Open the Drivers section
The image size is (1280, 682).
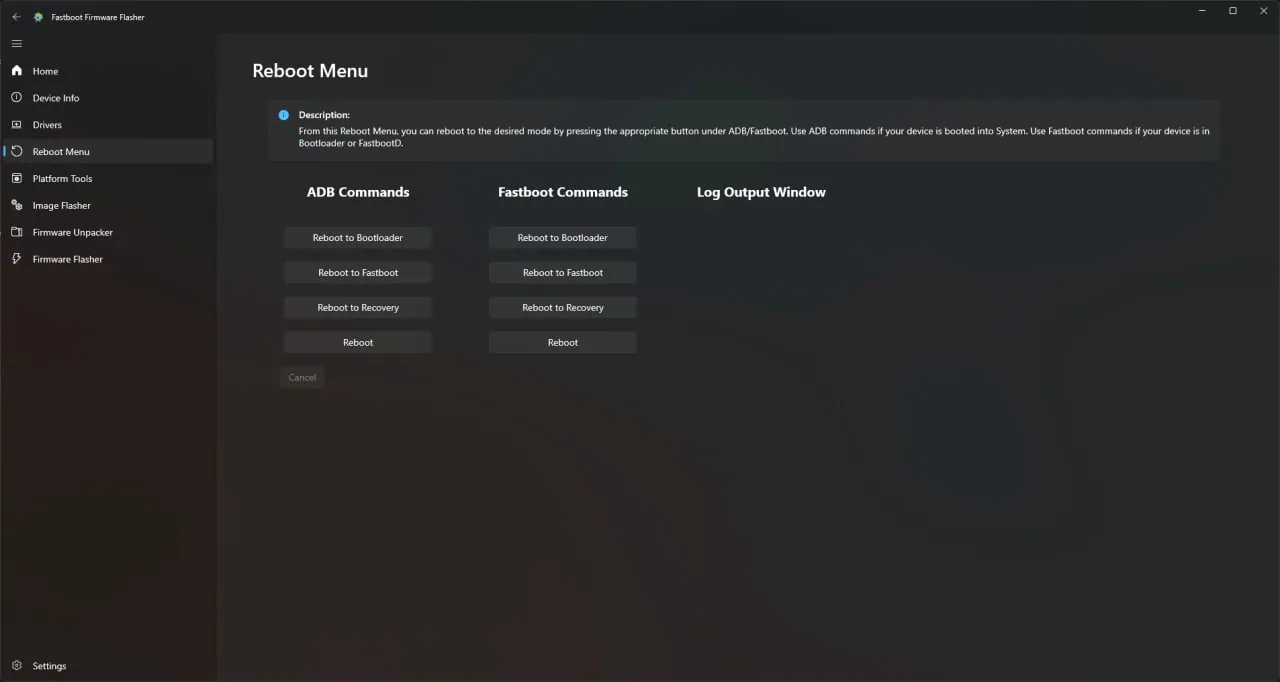[x=108, y=125]
